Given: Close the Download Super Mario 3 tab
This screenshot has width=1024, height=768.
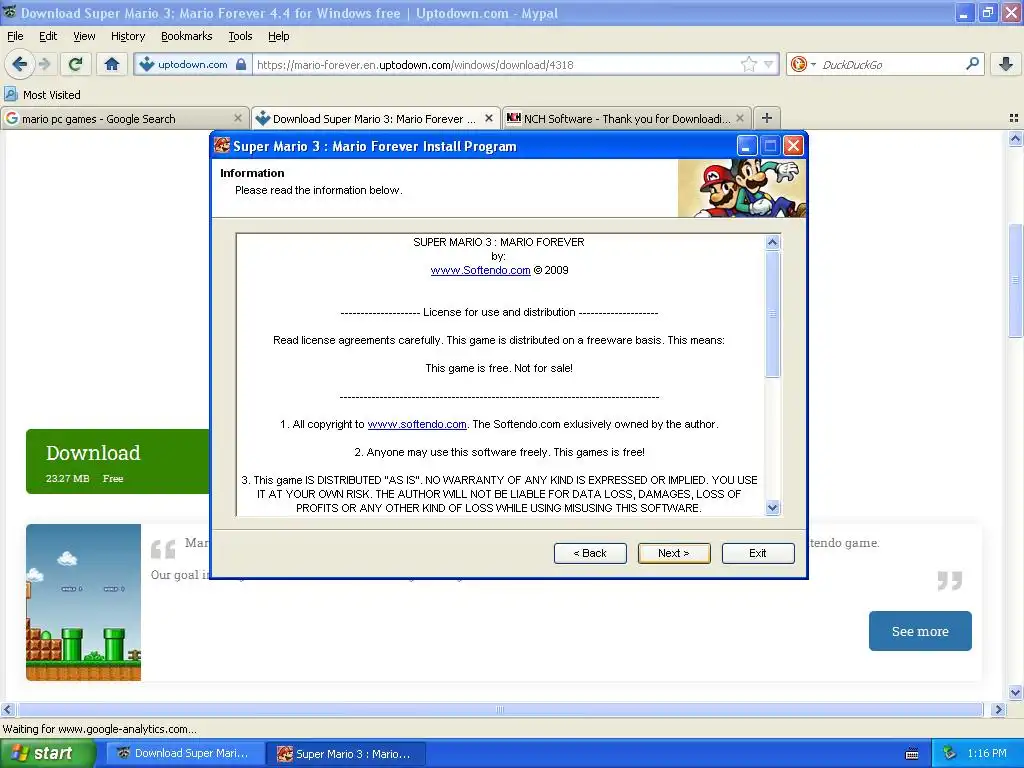Looking at the screenshot, I should (x=488, y=118).
